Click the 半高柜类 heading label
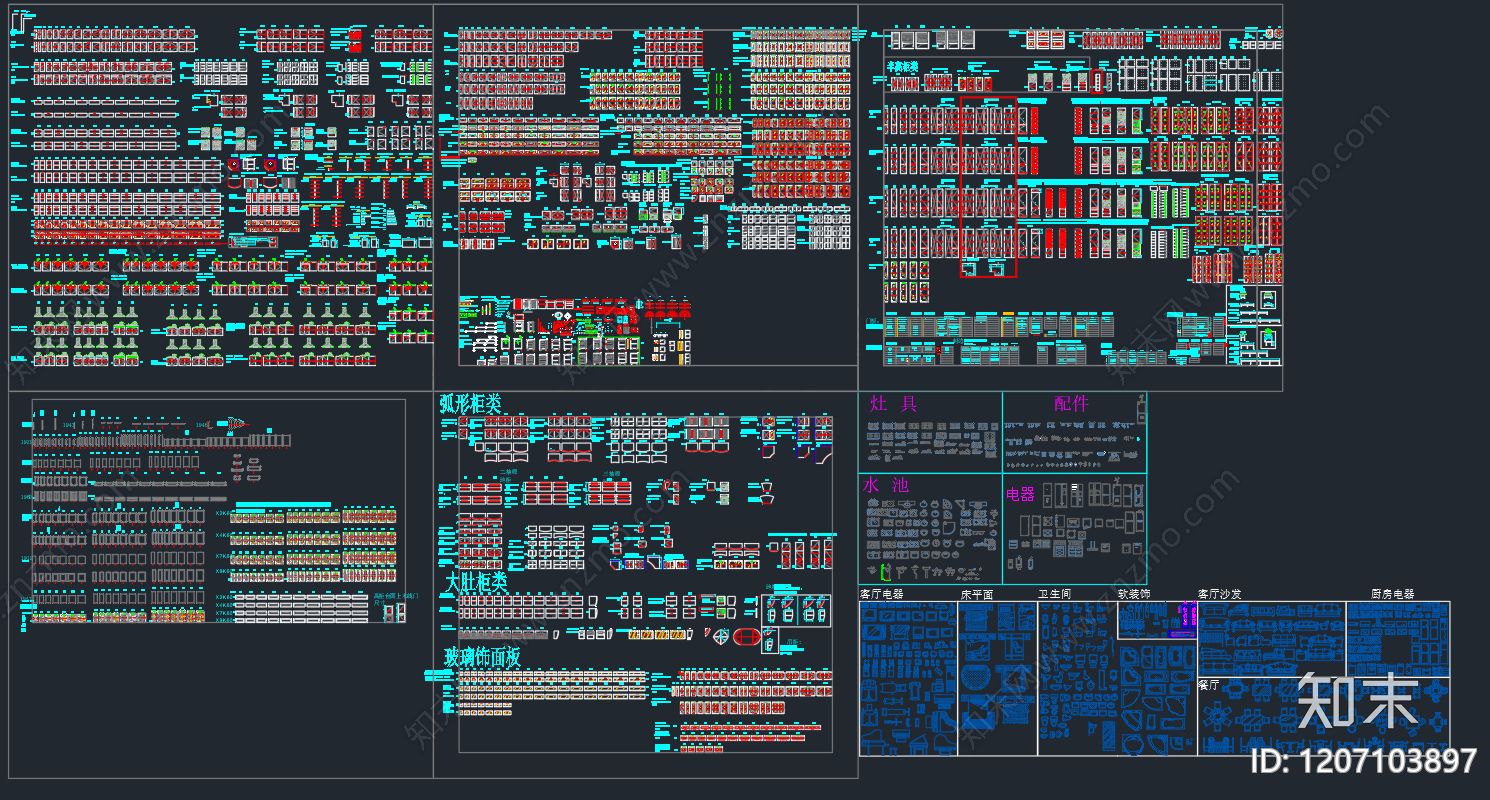The width and height of the screenshot is (1490, 800). (x=902, y=66)
